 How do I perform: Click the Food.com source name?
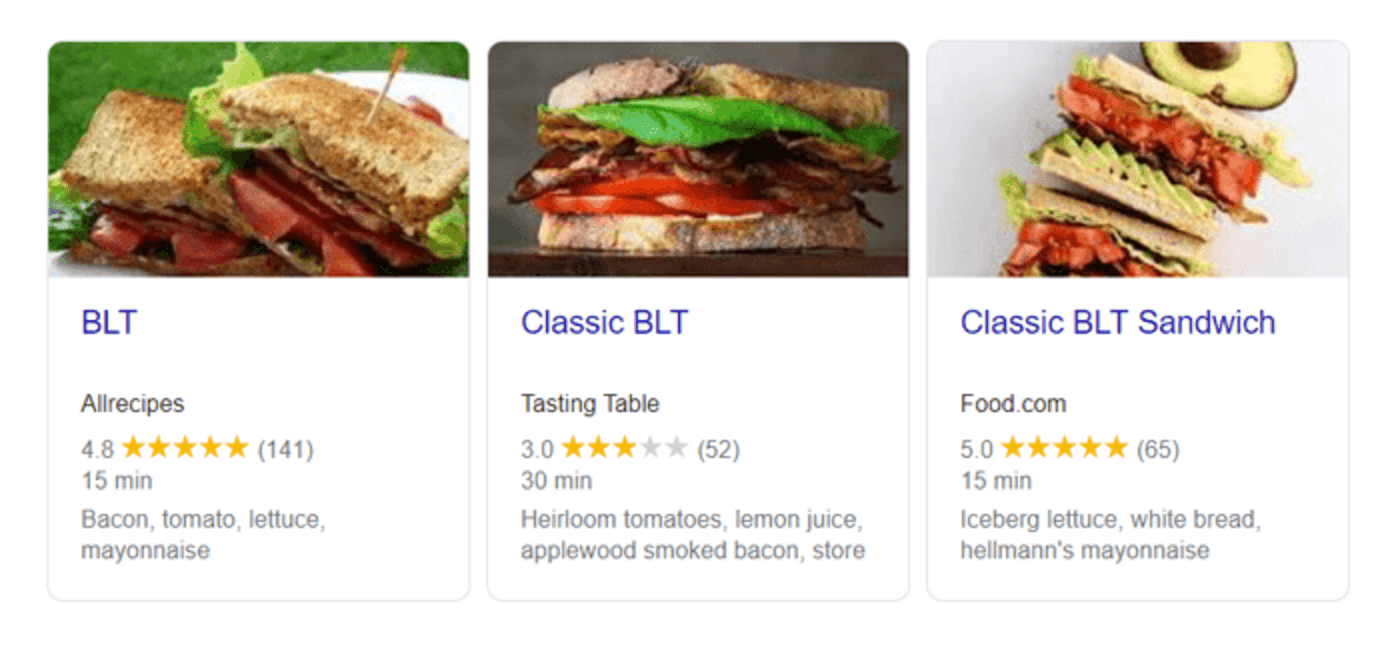1013,404
